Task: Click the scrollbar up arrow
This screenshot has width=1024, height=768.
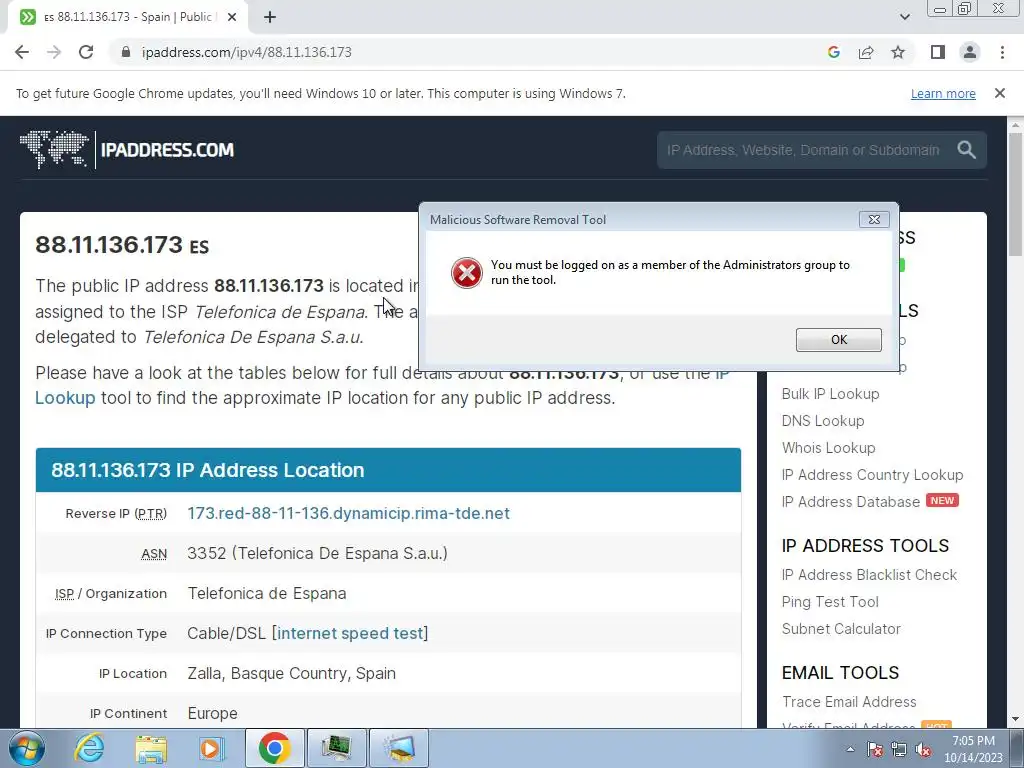Action: (1015, 124)
